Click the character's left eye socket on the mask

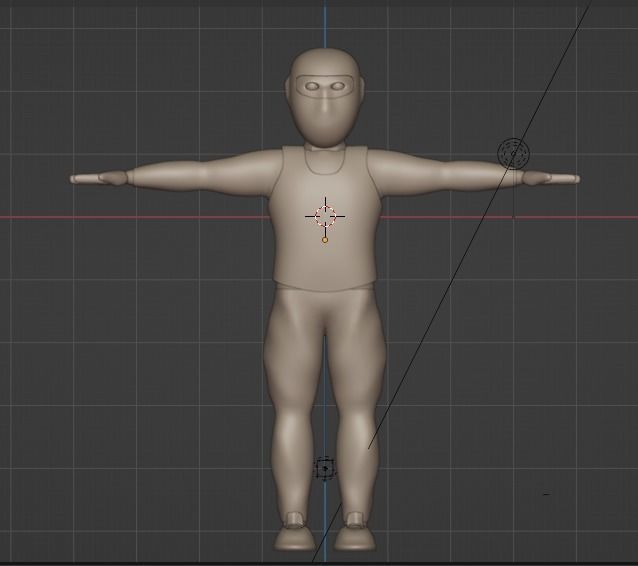338,86
